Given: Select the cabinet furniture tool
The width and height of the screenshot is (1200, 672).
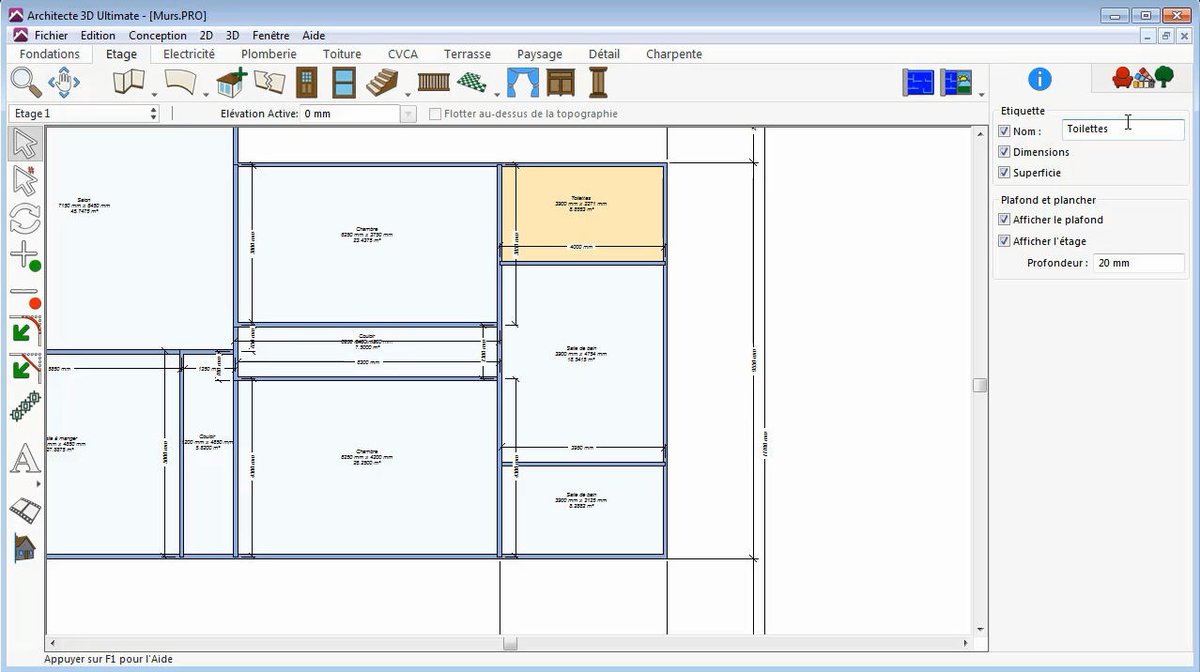Looking at the screenshot, I should pyautogui.click(x=561, y=82).
